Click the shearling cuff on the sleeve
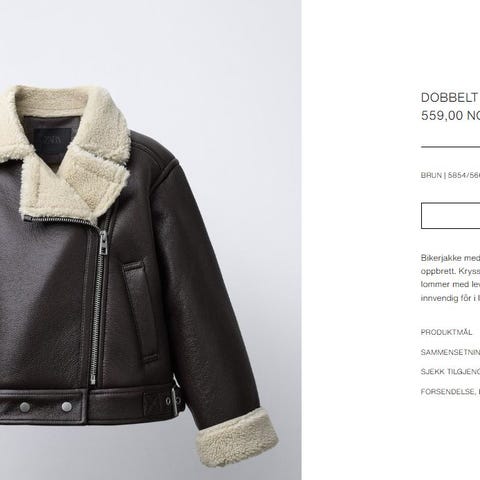The height and width of the screenshot is (480, 480). [x=237, y=437]
